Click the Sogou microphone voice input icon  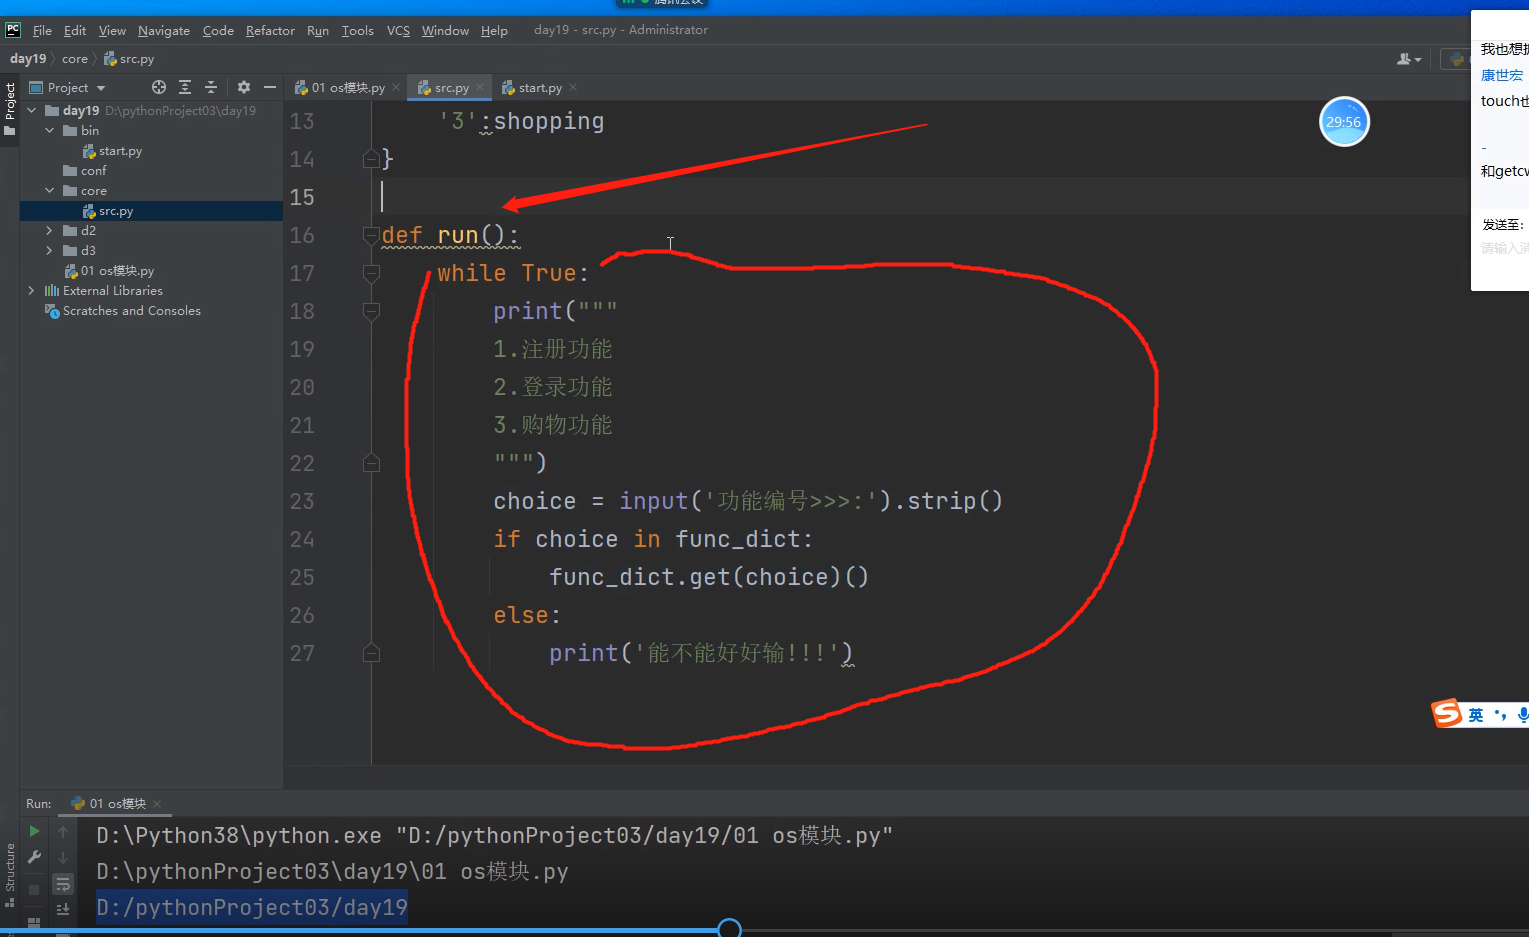click(1522, 714)
